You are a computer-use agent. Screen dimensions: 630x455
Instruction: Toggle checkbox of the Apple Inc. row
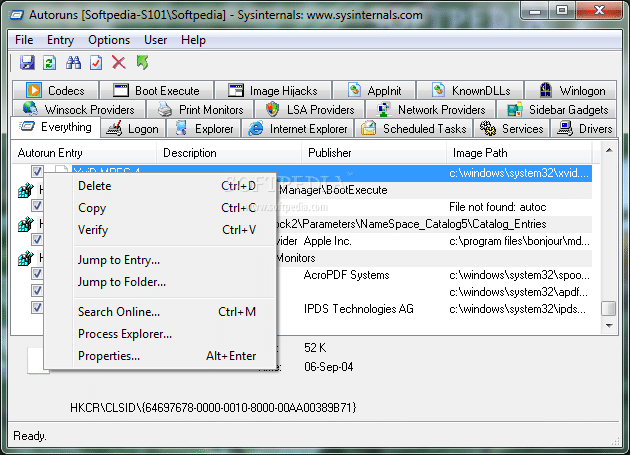[x=37, y=240]
